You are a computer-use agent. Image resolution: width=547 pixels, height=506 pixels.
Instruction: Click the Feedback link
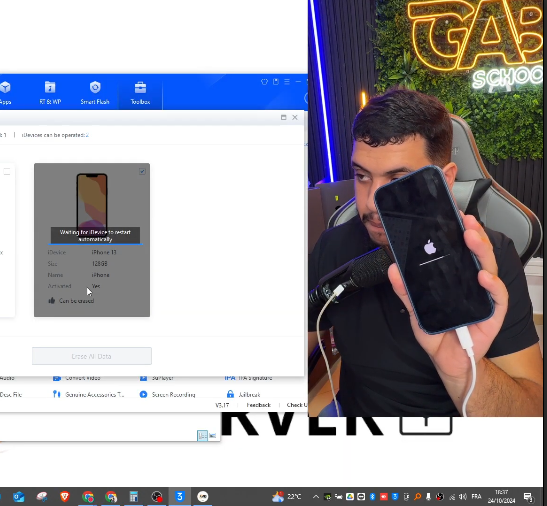point(258,405)
